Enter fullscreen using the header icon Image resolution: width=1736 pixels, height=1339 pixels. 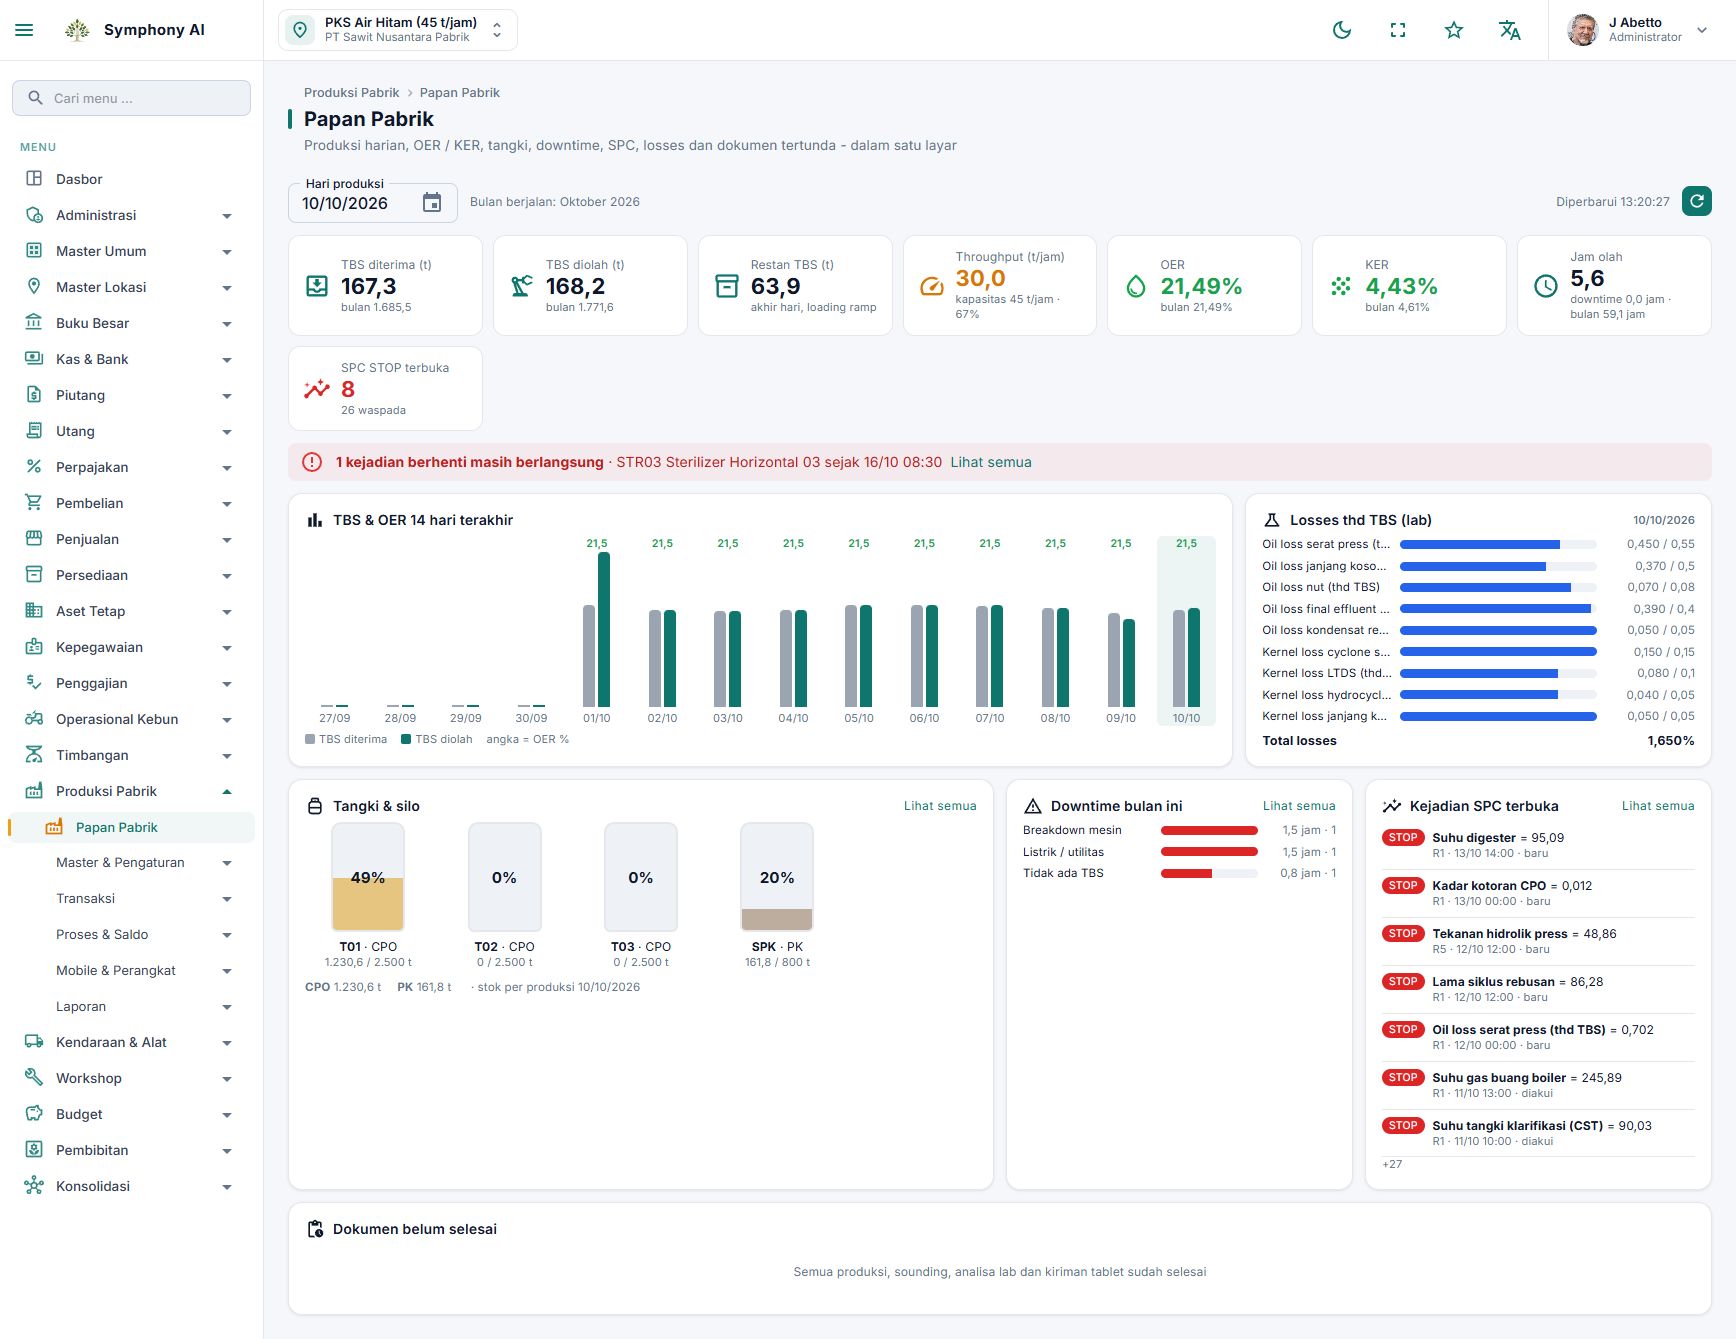(1398, 30)
